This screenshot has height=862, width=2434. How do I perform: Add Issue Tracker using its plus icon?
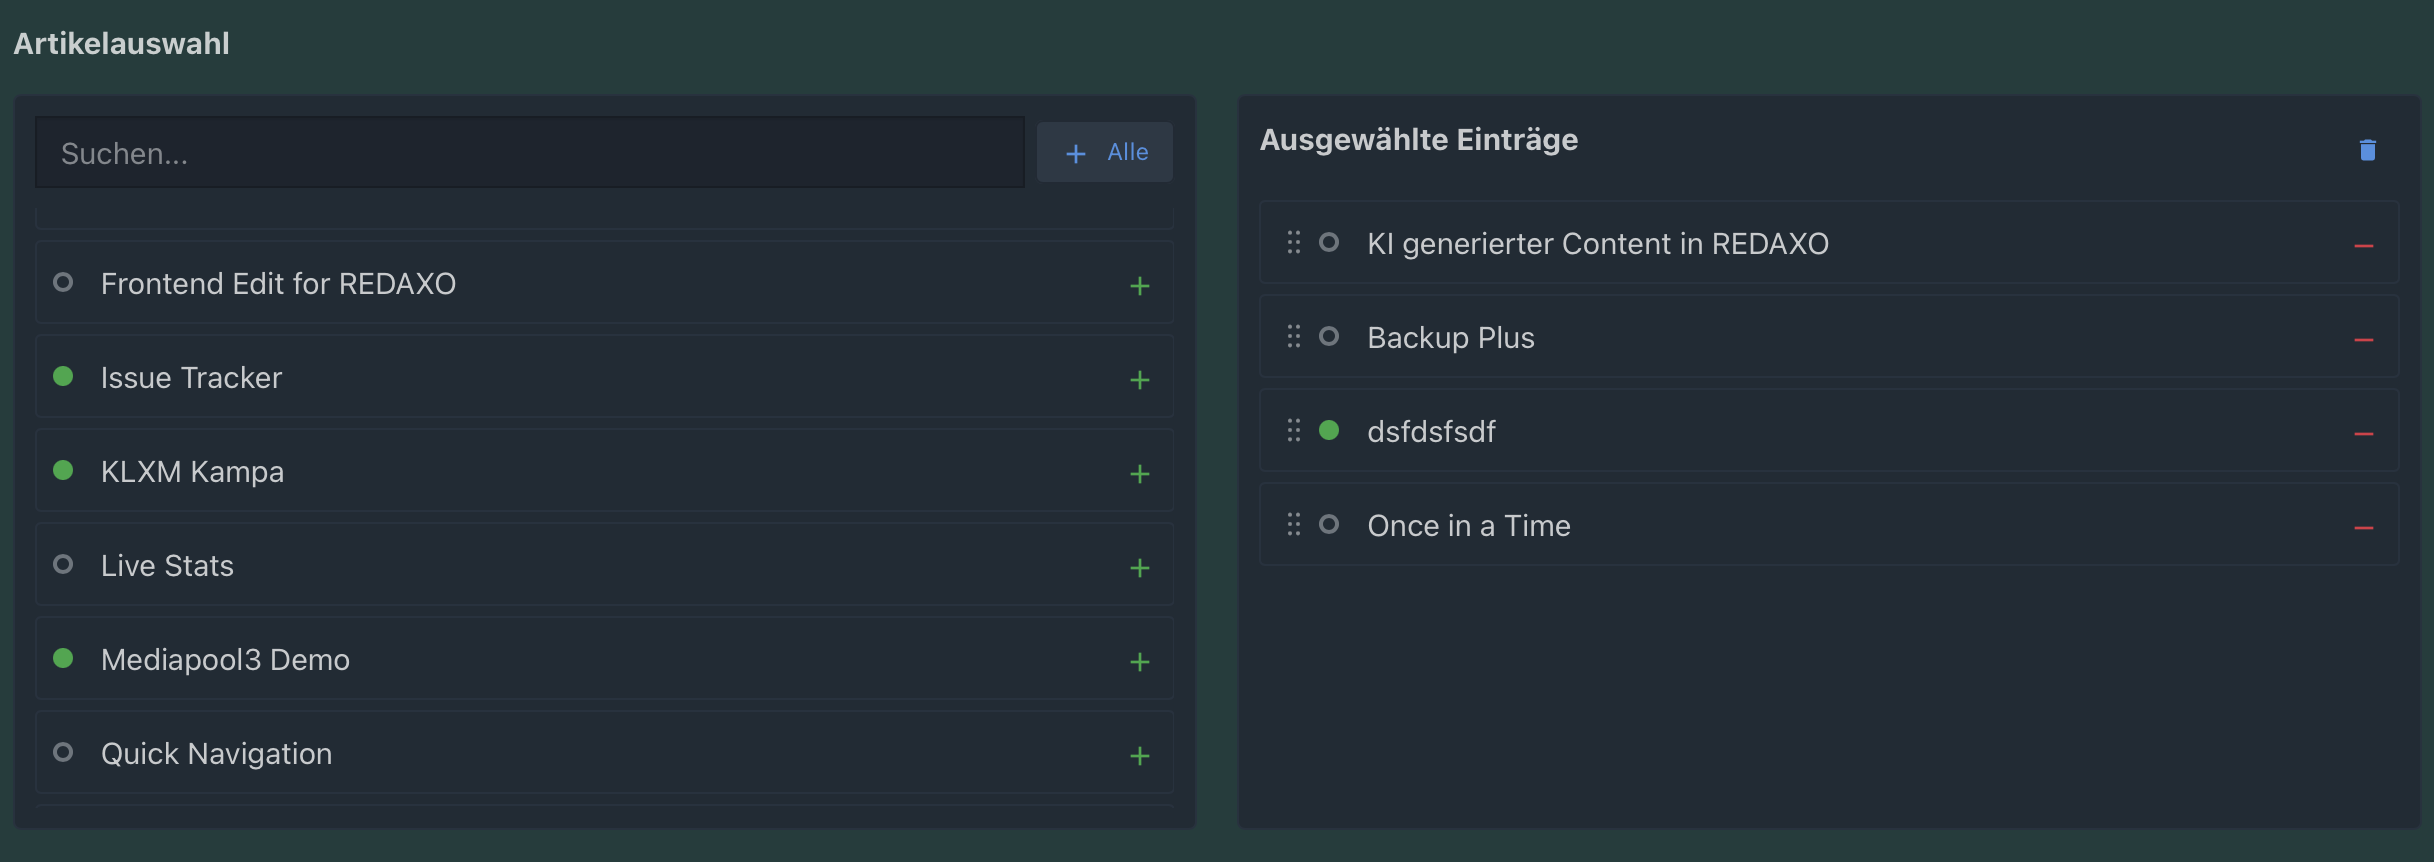(x=1139, y=380)
